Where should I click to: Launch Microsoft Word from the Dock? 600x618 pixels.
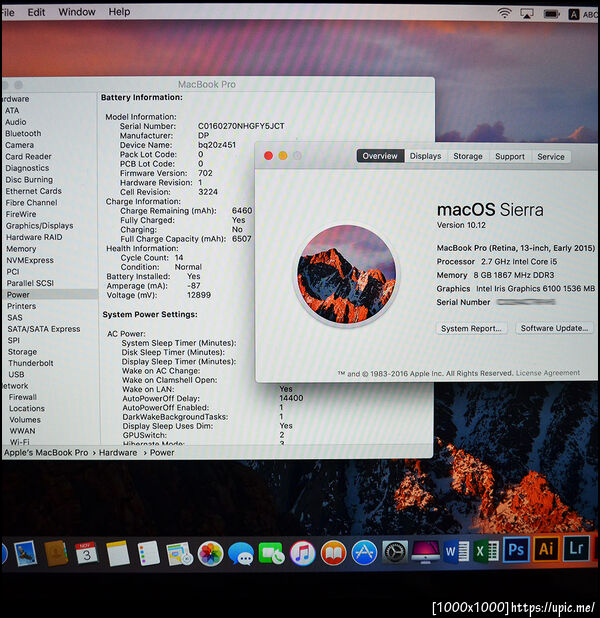[x=456, y=551]
